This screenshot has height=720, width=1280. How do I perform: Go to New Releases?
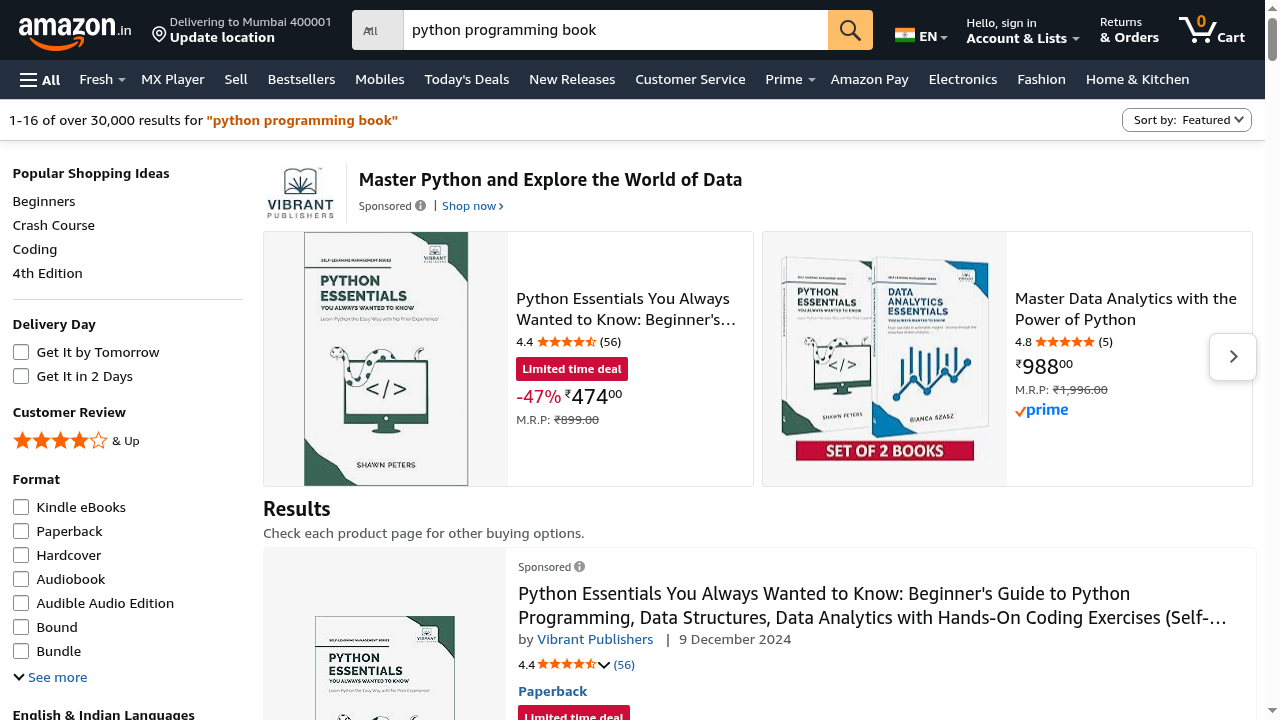[x=572, y=80]
